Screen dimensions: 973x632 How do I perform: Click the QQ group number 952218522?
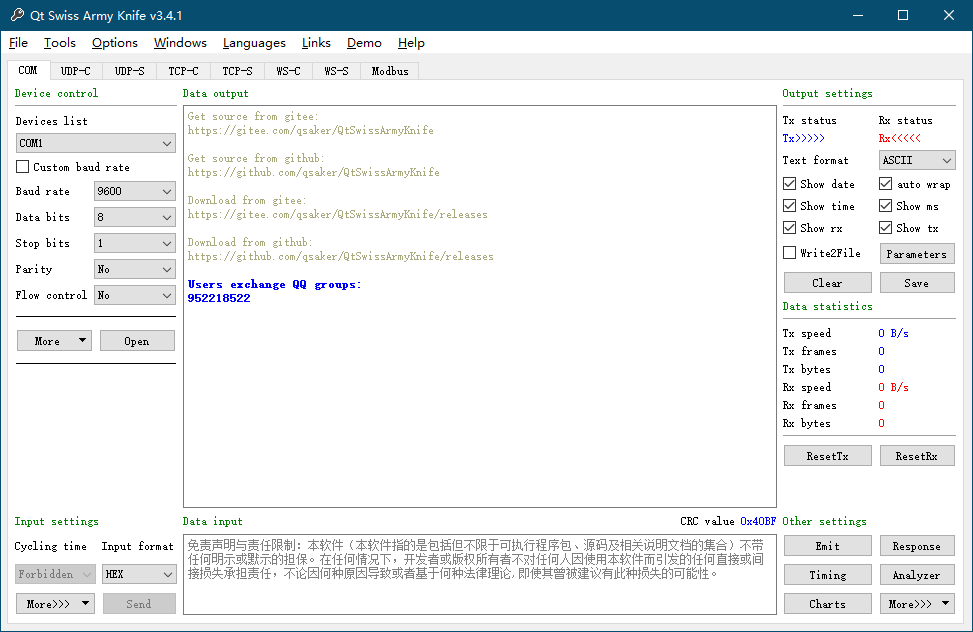point(219,298)
